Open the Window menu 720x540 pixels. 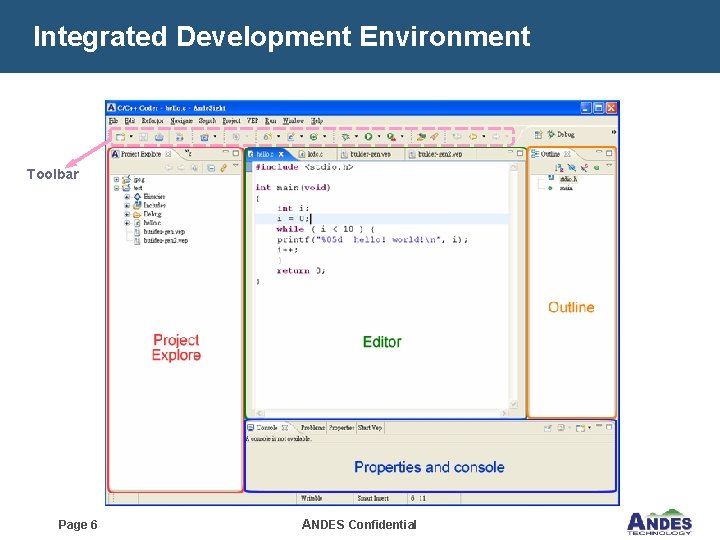[x=293, y=121]
